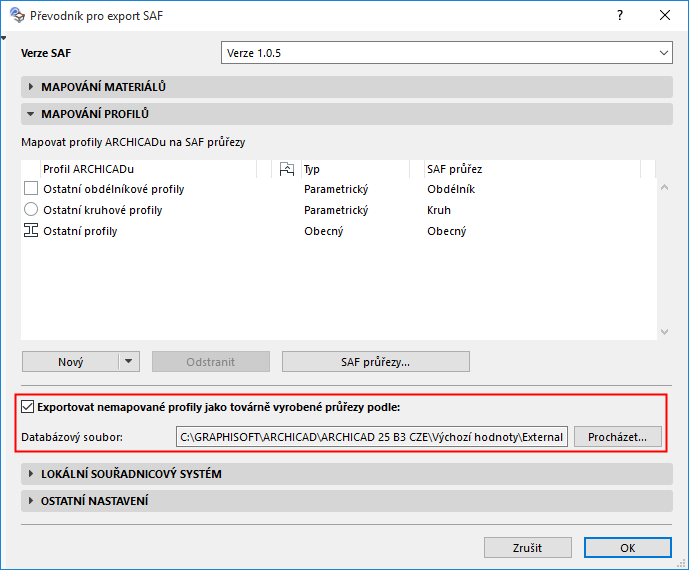Click the I-beam general profile icon

coord(30,231)
